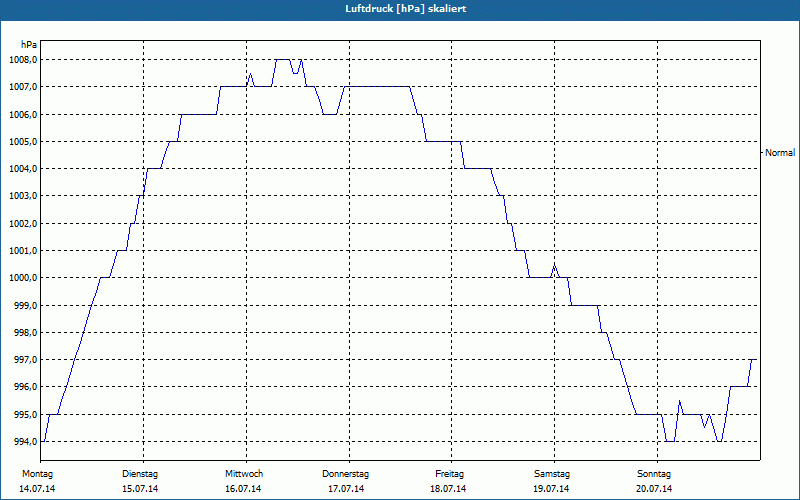Image resolution: width=800 pixels, height=500 pixels.
Task: Select the 'Freitag' day label
Action: 449,474
